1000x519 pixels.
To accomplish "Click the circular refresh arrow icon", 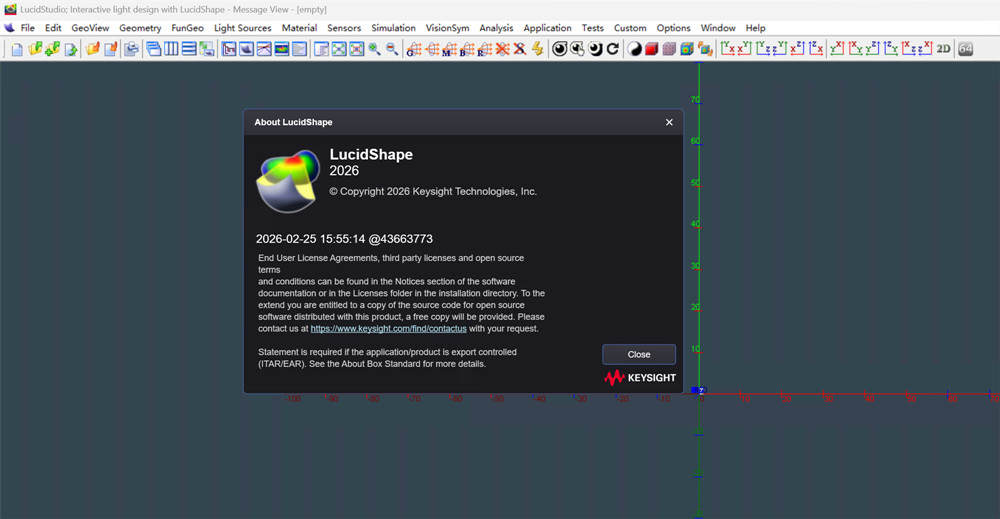I will click(613, 49).
